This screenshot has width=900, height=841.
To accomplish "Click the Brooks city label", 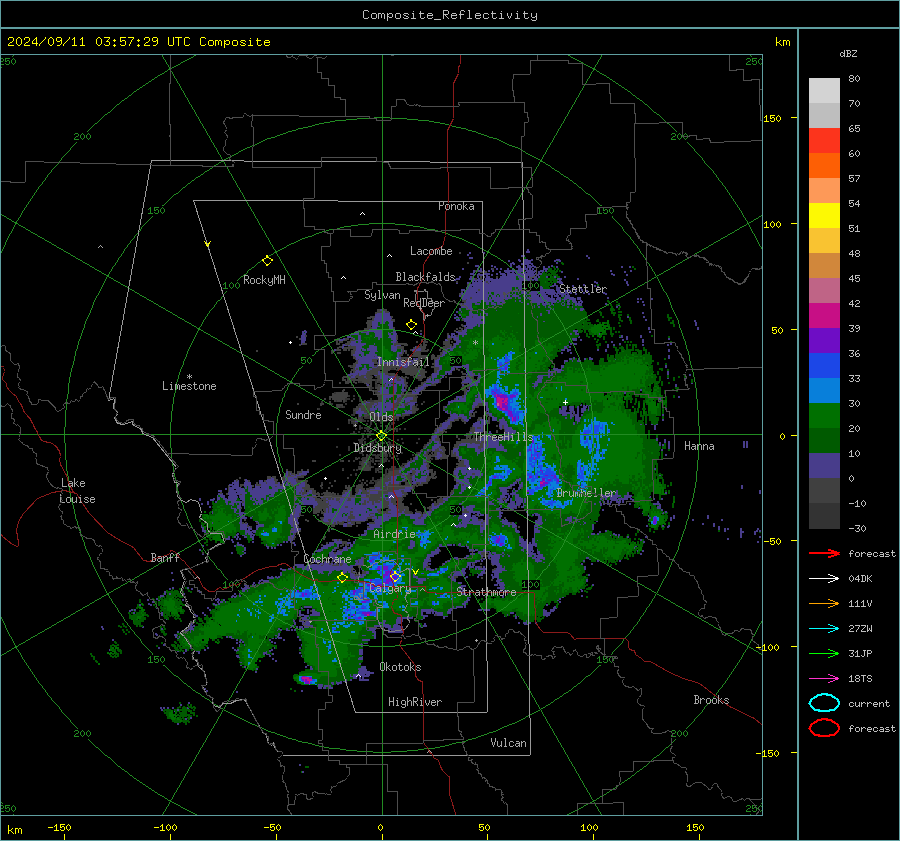I will point(711,700).
